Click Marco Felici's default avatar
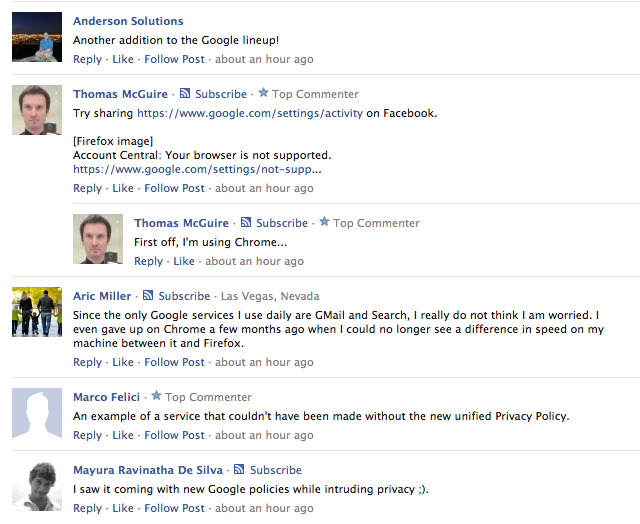 37,412
